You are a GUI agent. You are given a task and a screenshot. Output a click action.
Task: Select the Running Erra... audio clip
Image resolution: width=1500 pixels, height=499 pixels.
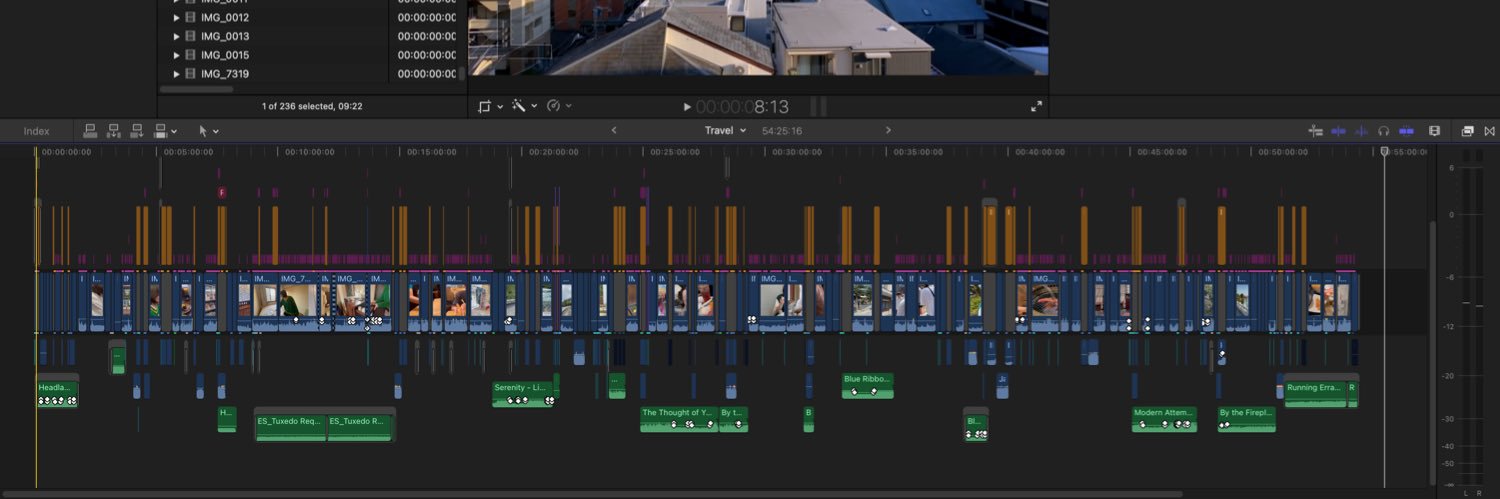pyautogui.click(x=1315, y=393)
